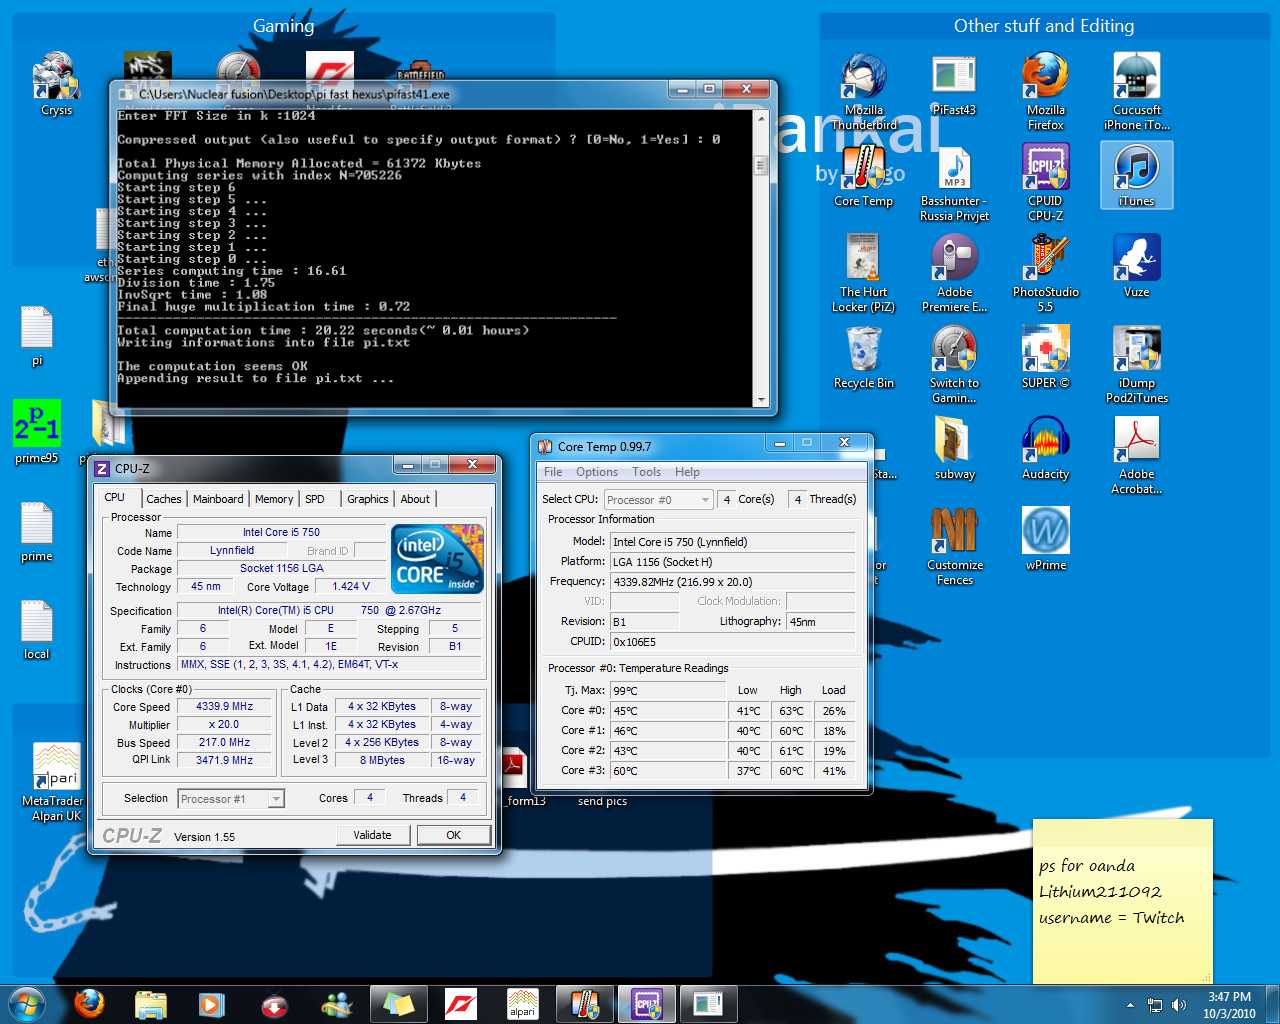Launch CPUID CPU-Z desktop shortcut
This screenshot has height=1024, width=1280.
tap(1046, 183)
